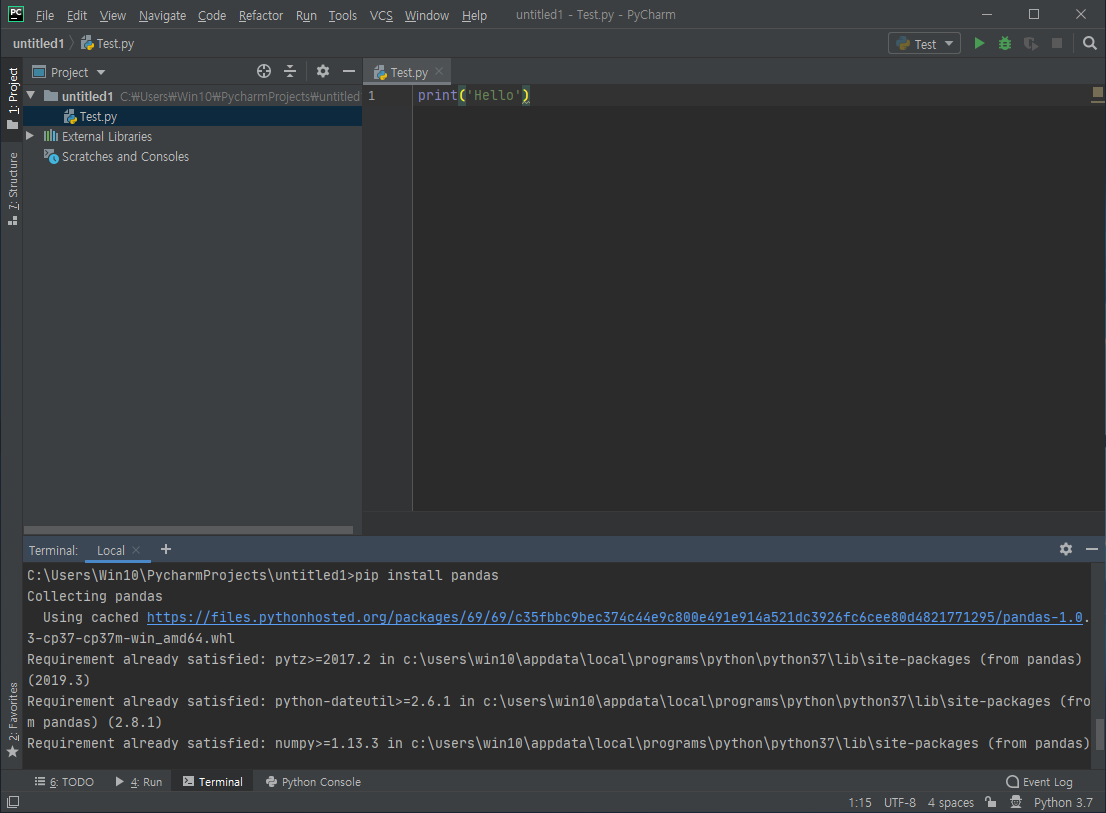Viewport: 1106px width, 813px height.
Task: Open Terminal panel settings gear
Action: tap(1066, 549)
